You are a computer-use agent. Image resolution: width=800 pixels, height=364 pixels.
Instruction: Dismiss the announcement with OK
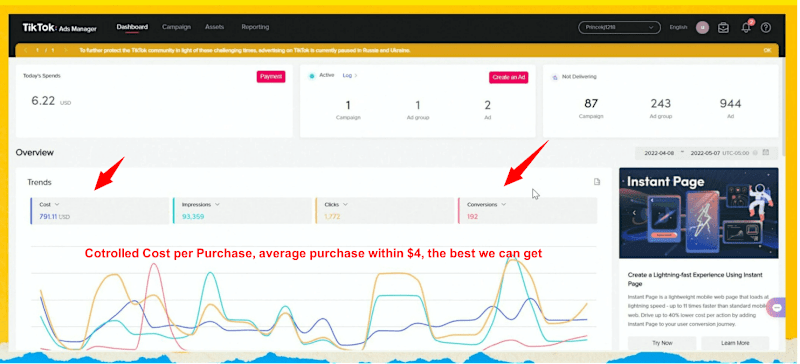click(767, 51)
